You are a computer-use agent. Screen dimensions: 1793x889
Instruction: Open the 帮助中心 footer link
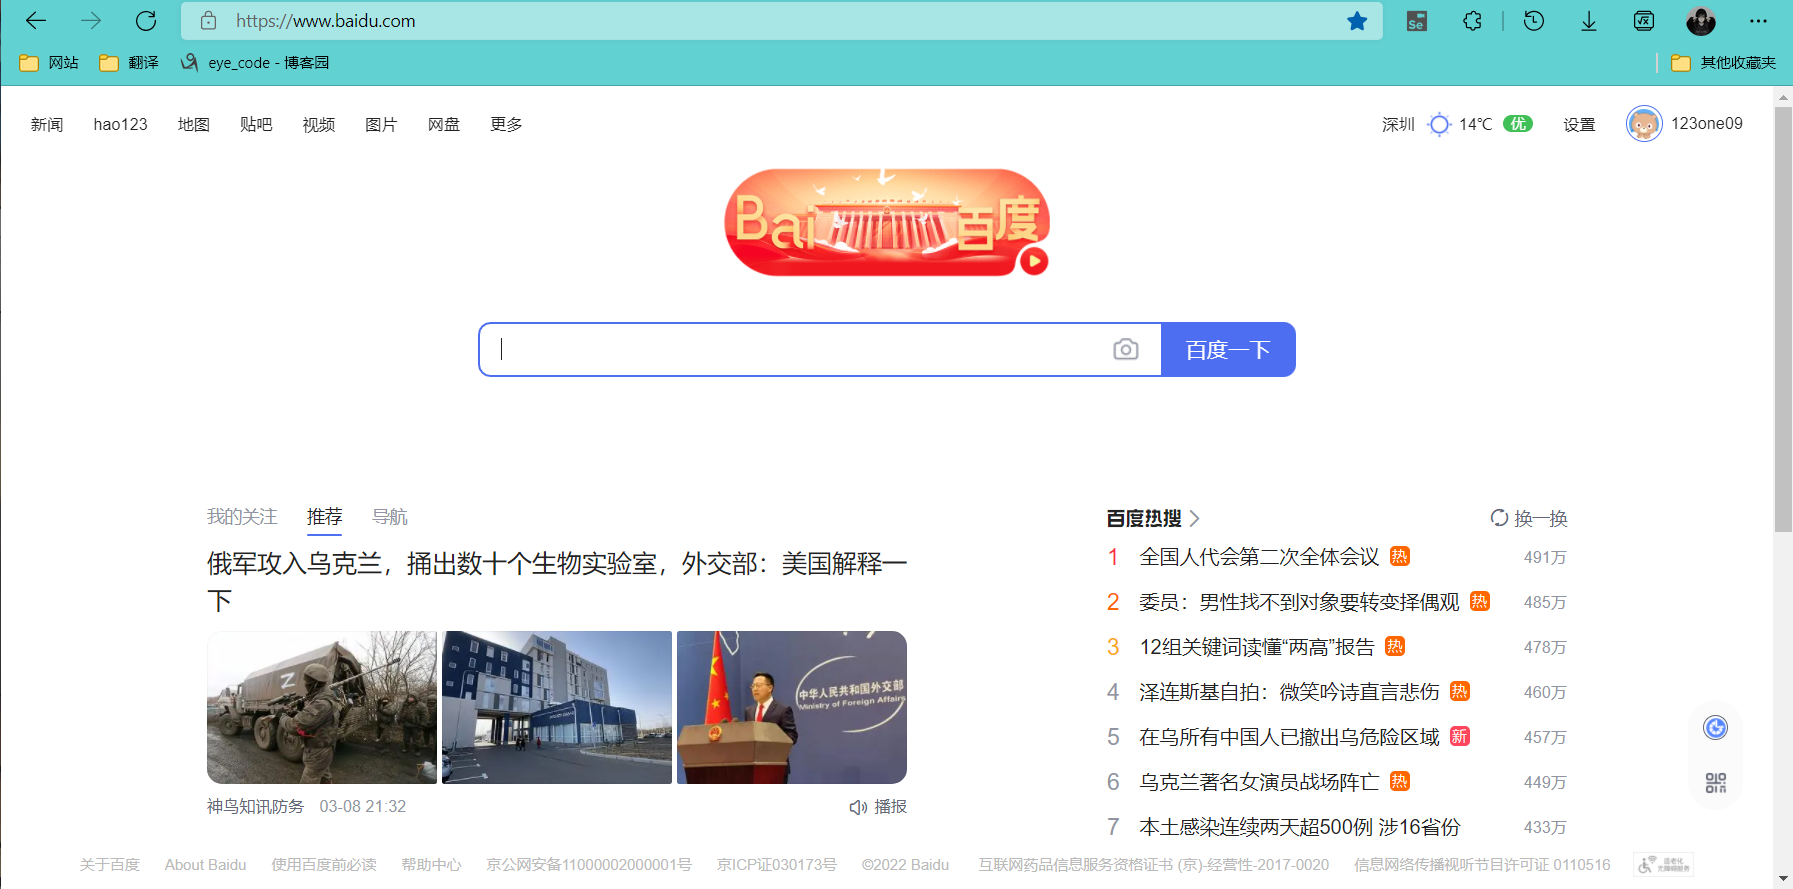click(x=432, y=865)
